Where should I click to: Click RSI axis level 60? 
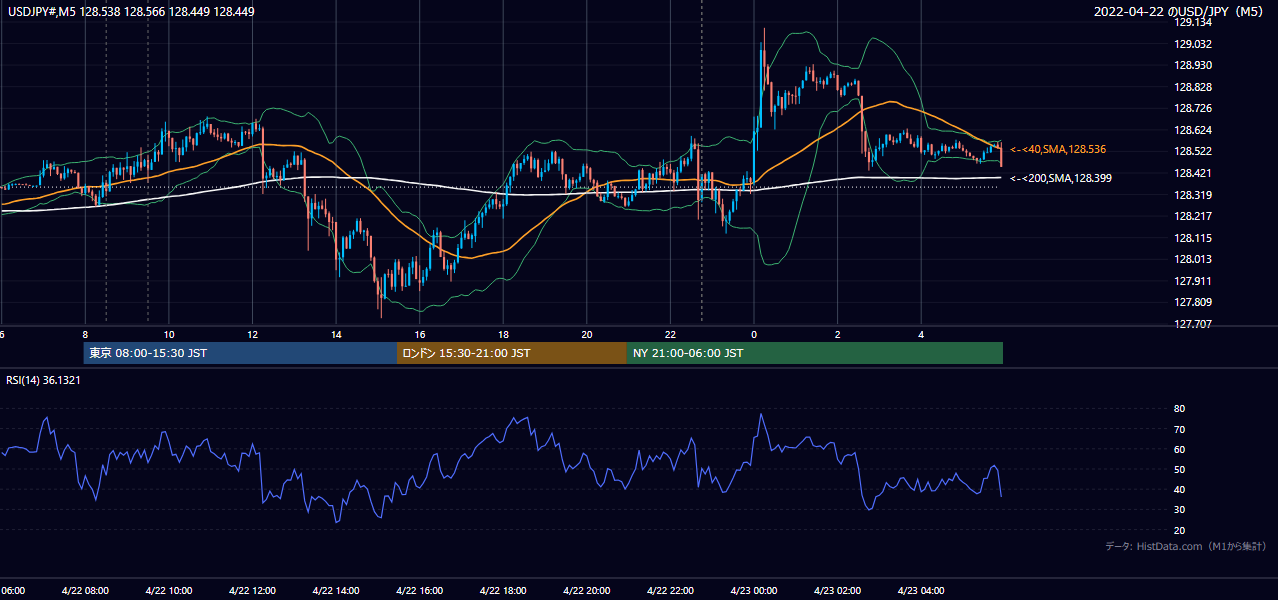(1179, 449)
